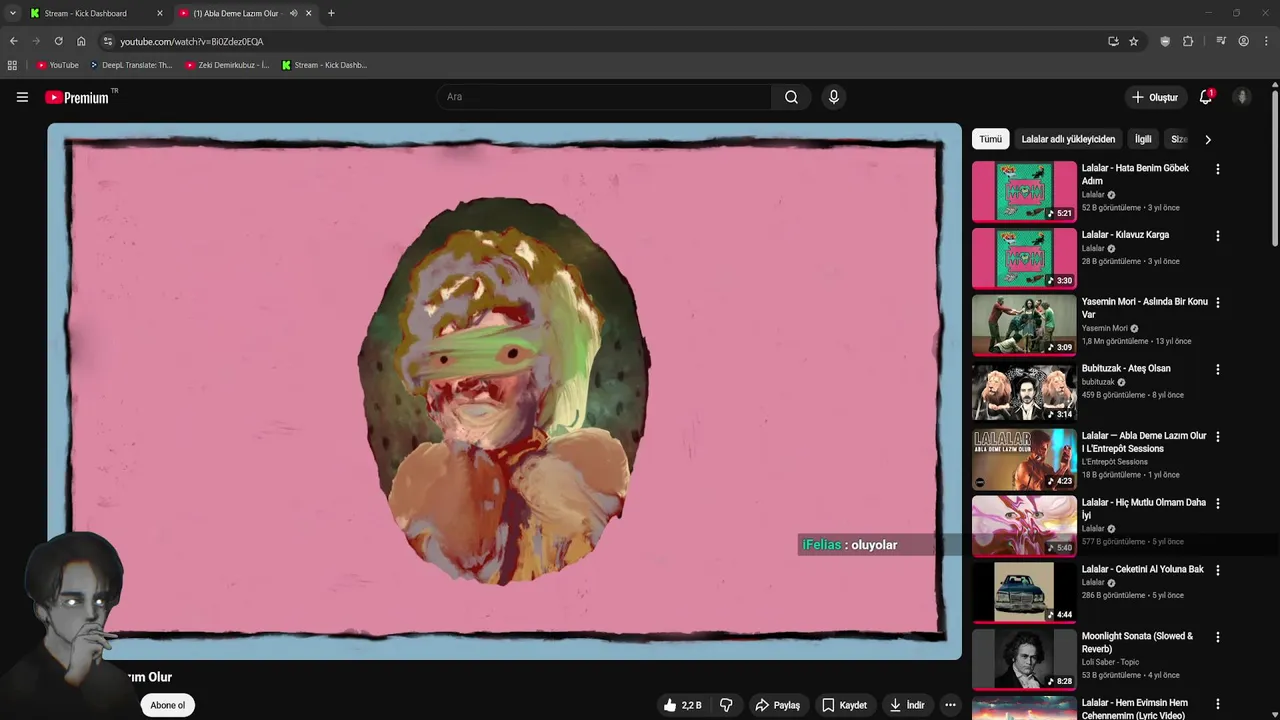This screenshot has height=720, width=1280.
Task: Click the address bar URL
Action: 192,41
